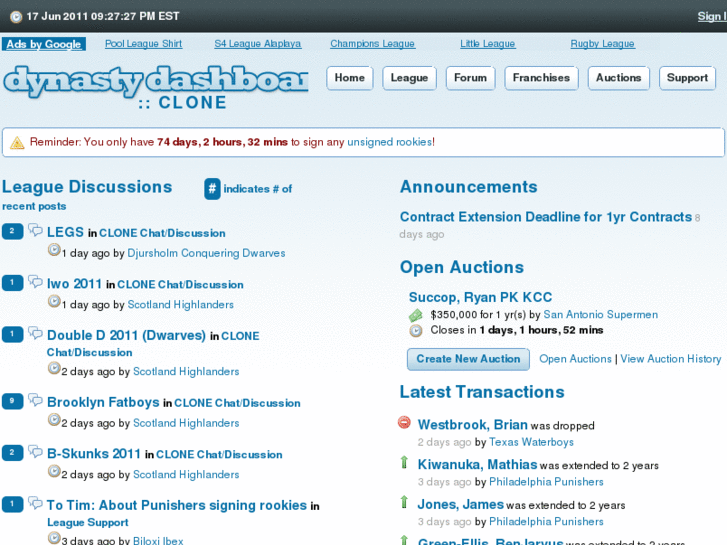Open the Rugby League ad link
Image resolution: width=727 pixels, height=545 pixels.
tap(603, 44)
